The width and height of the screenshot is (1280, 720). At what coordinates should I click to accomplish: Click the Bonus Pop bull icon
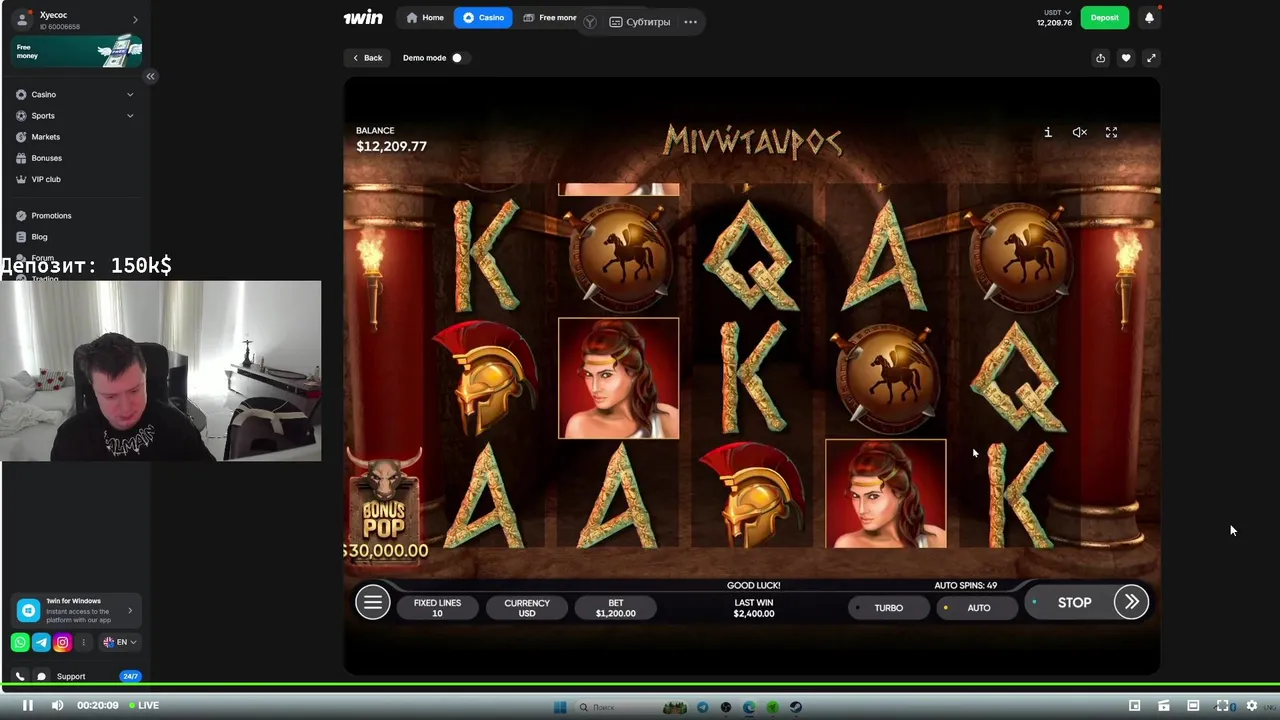(385, 505)
